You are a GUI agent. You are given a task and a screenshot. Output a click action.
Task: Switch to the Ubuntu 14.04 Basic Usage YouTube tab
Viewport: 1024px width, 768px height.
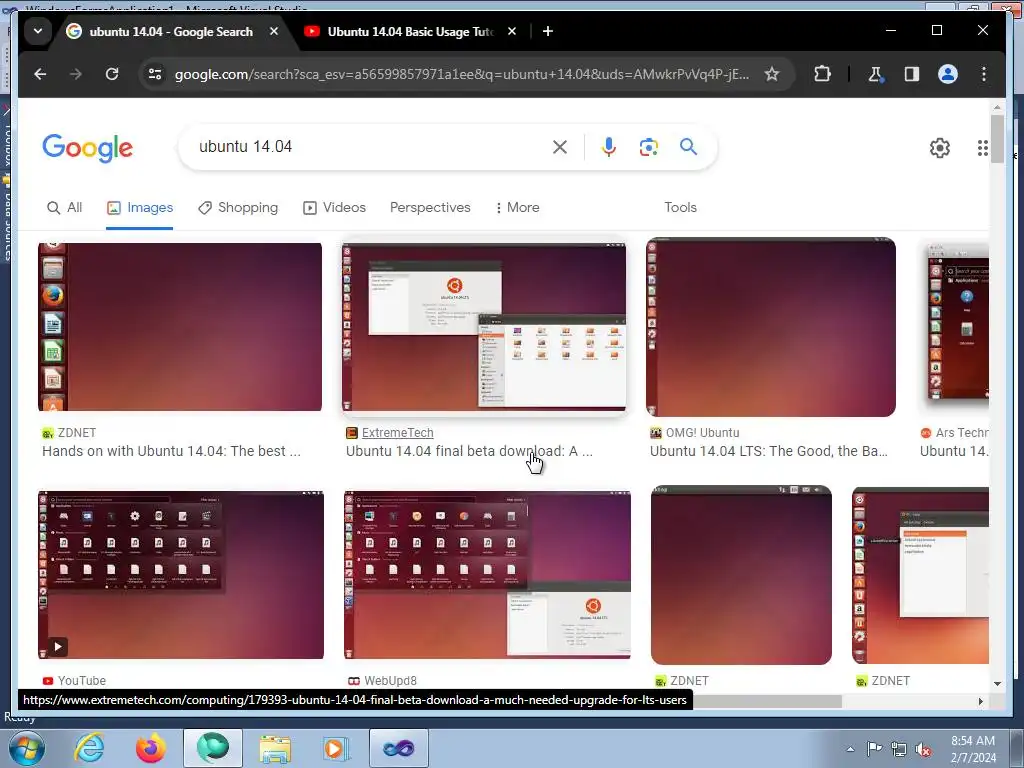pos(410,31)
